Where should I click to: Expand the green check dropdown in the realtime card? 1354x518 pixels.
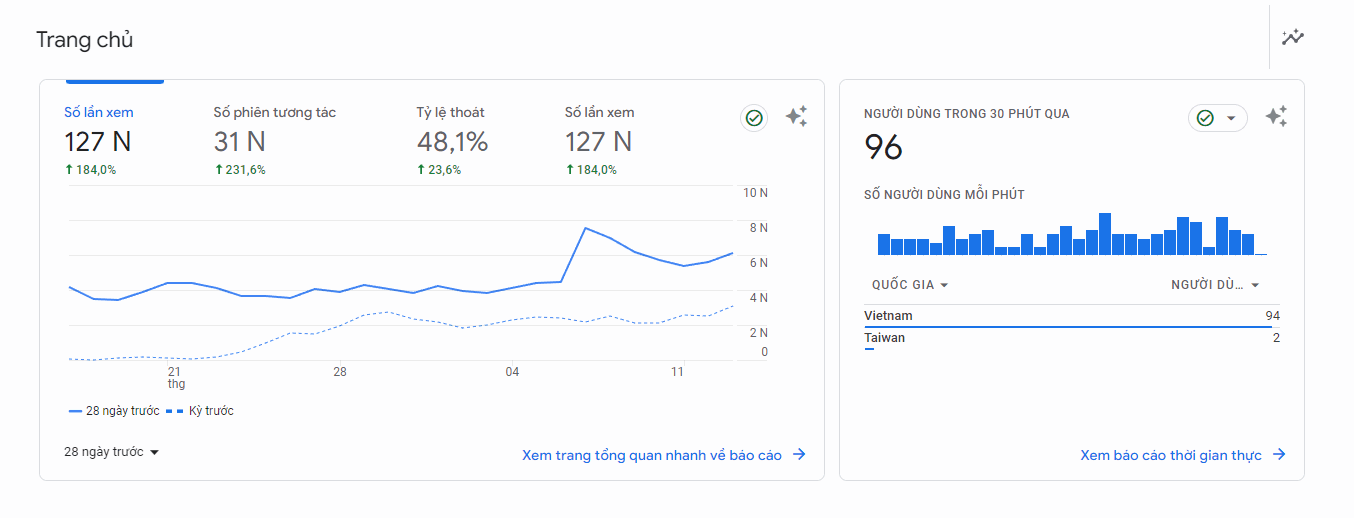[x=1217, y=118]
